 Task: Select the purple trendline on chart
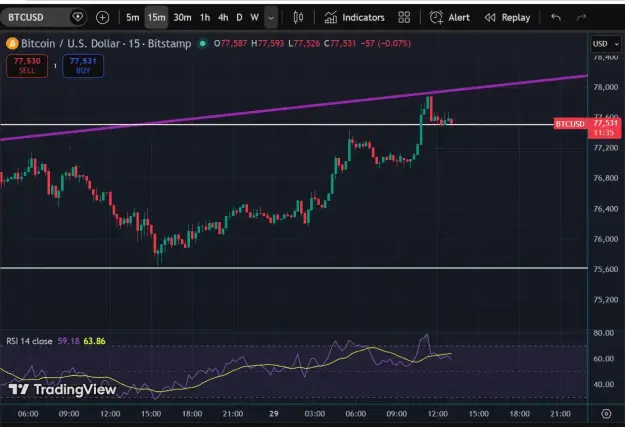pyautogui.click(x=294, y=106)
